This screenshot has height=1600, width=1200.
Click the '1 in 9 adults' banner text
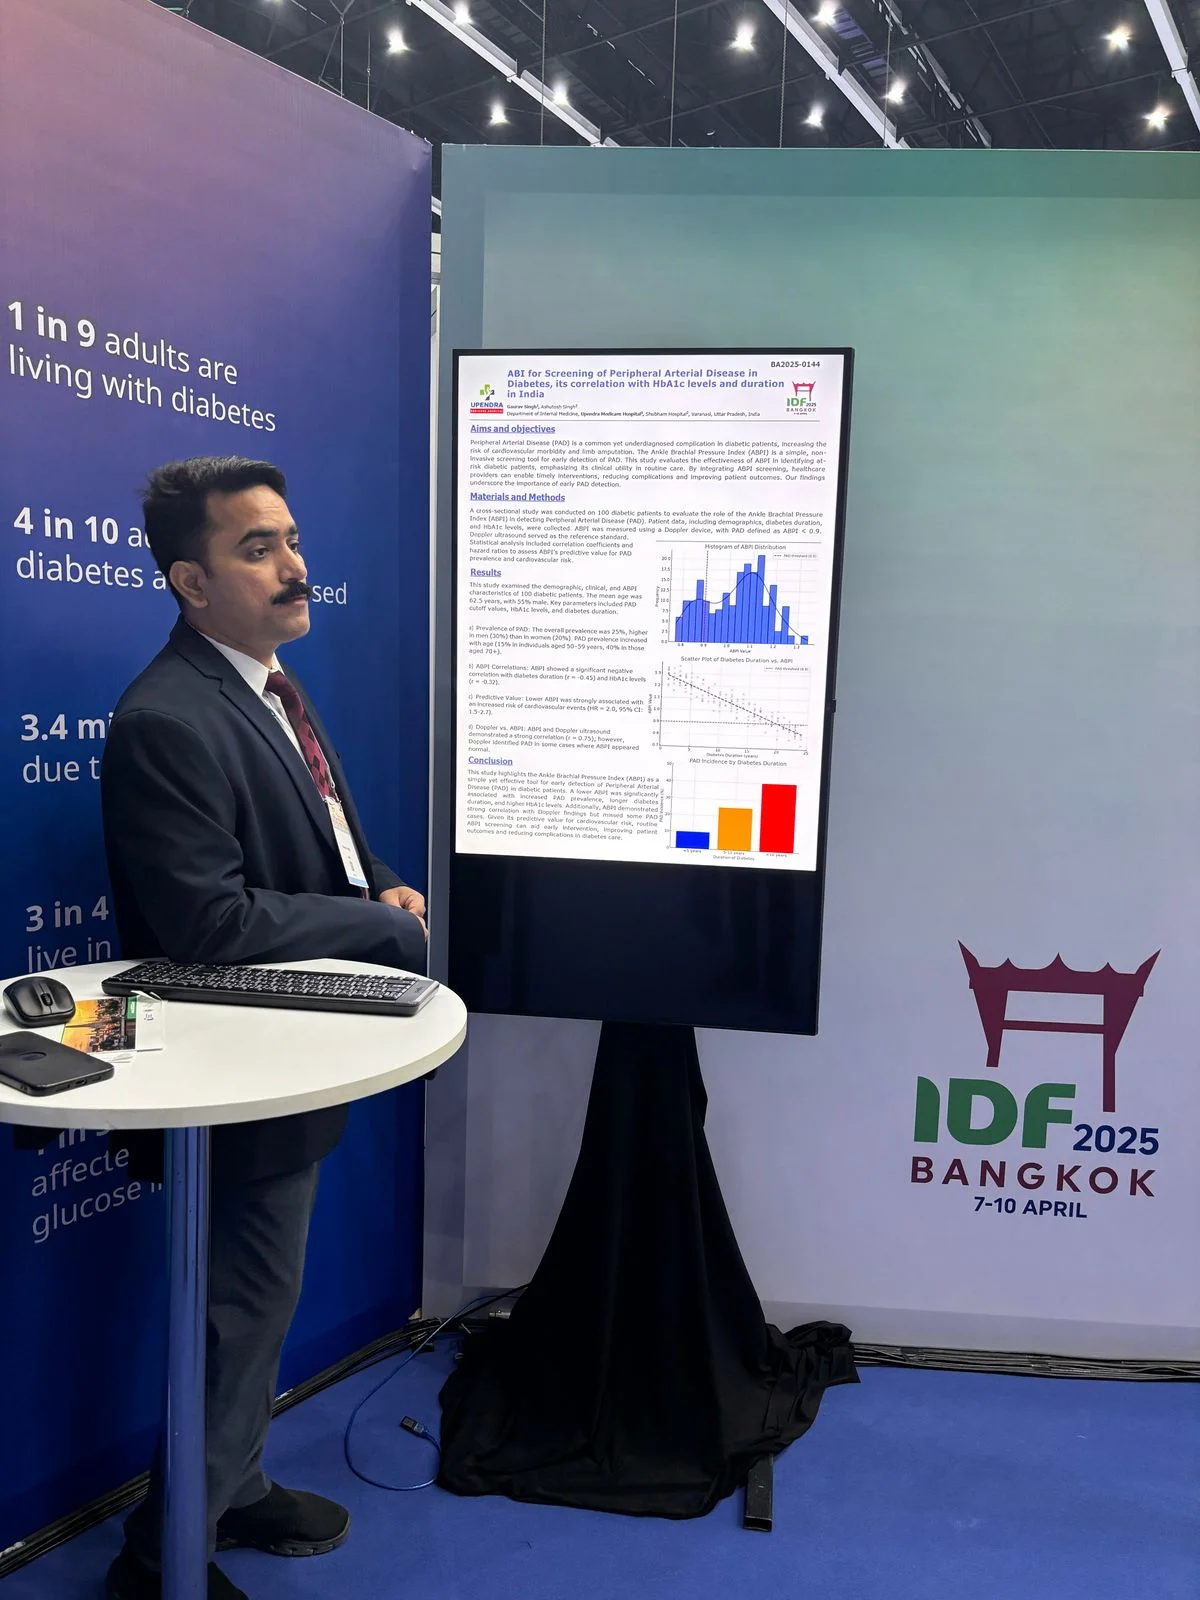pyautogui.click(x=141, y=366)
